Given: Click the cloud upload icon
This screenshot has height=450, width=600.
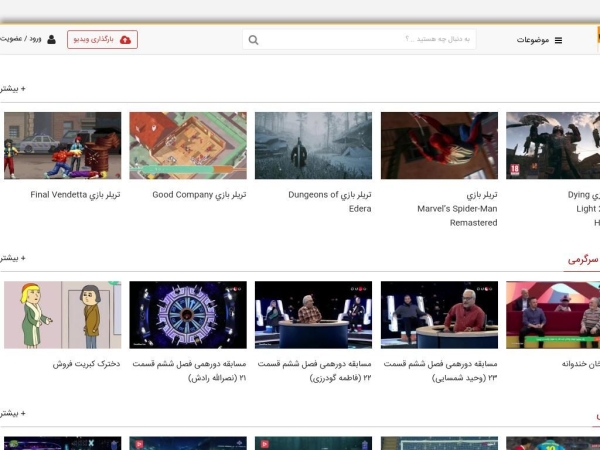Looking at the screenshot, I should [126, 40].
